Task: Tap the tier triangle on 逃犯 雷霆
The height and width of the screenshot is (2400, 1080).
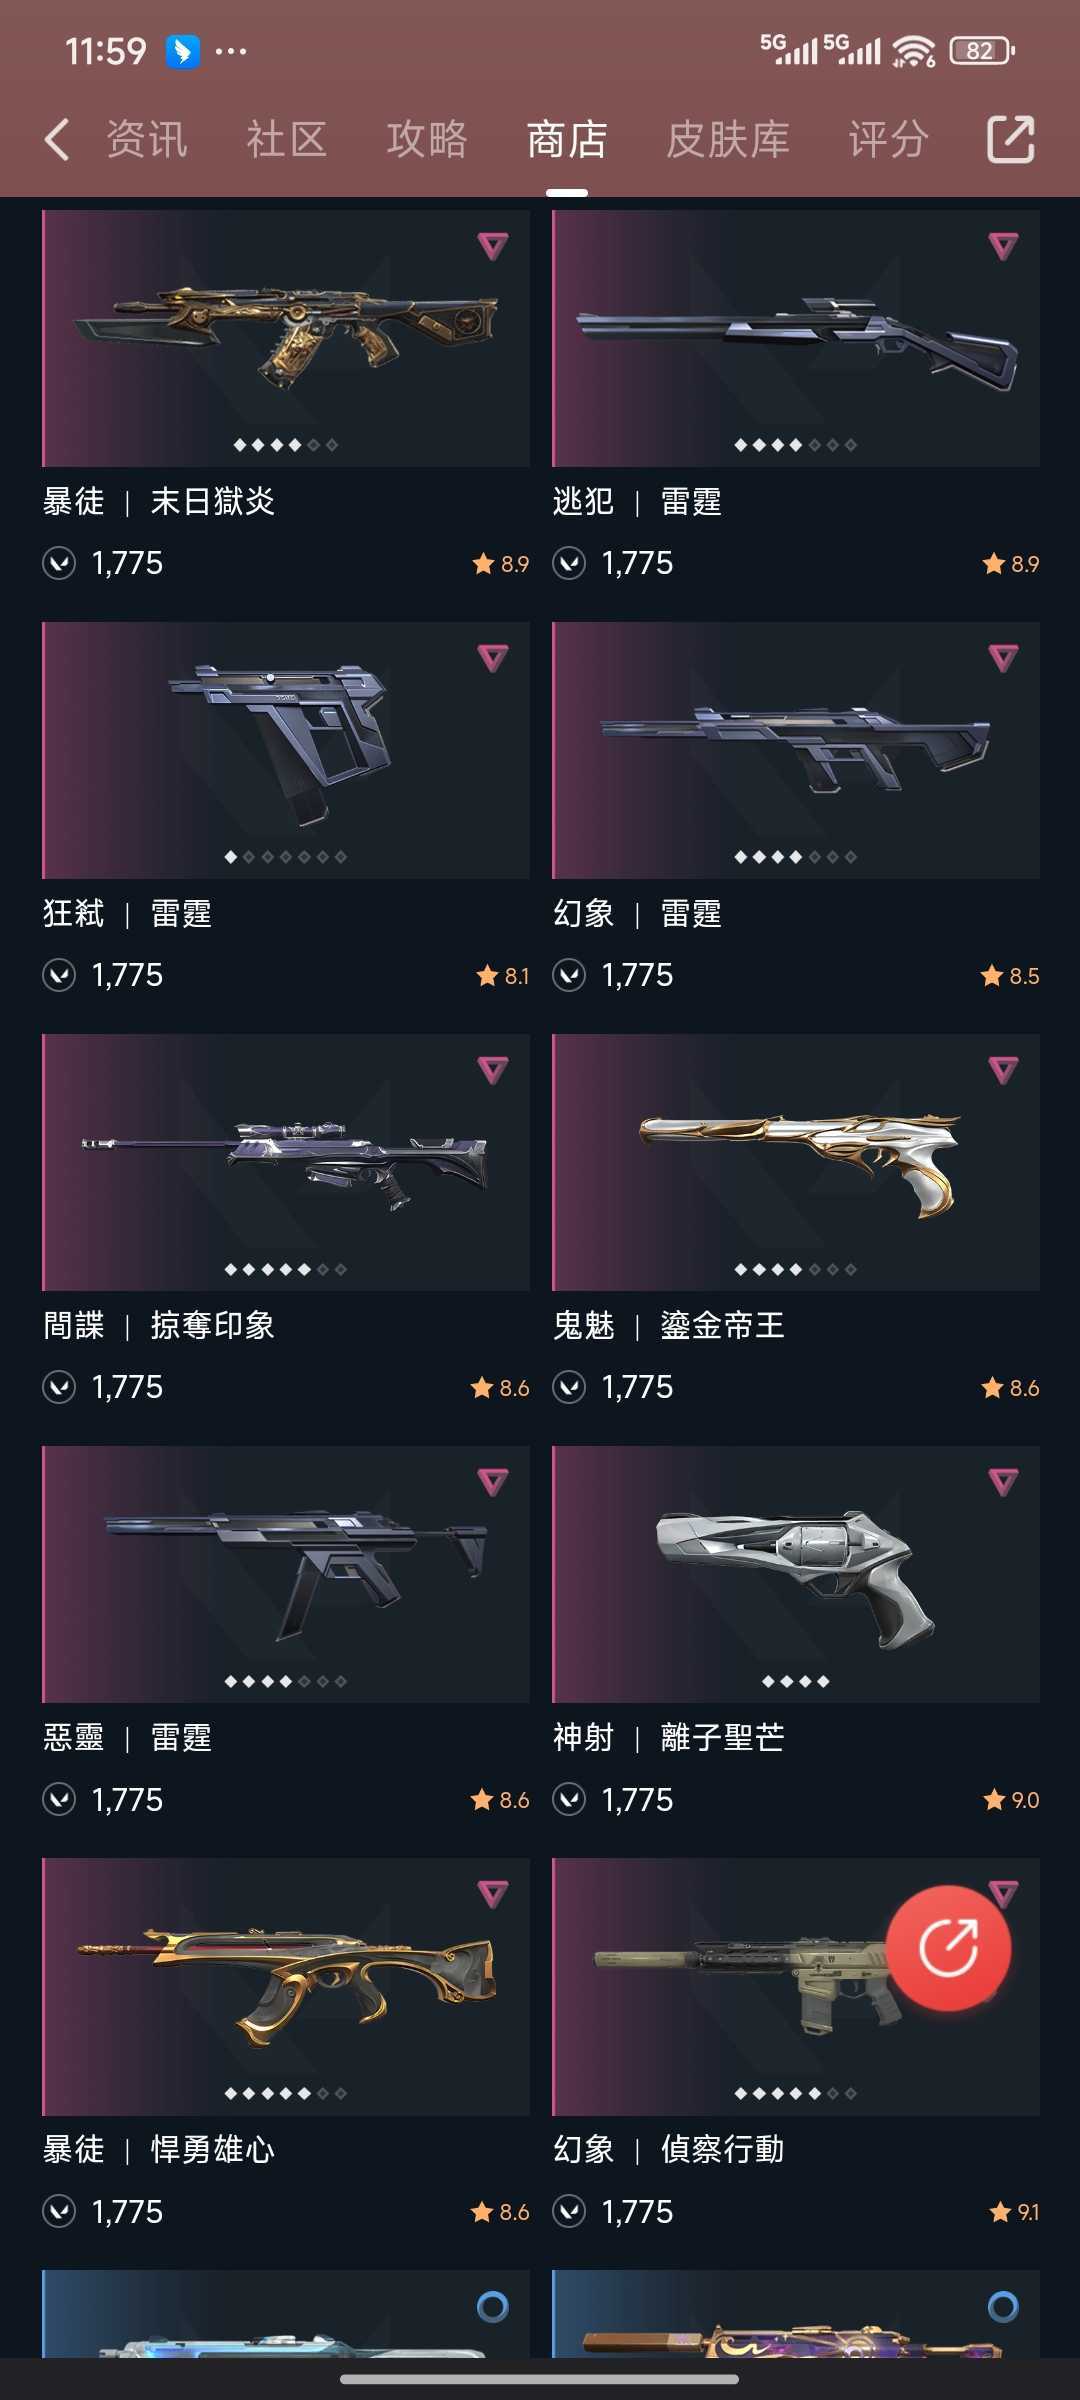Action: [x=1003, y=246]
